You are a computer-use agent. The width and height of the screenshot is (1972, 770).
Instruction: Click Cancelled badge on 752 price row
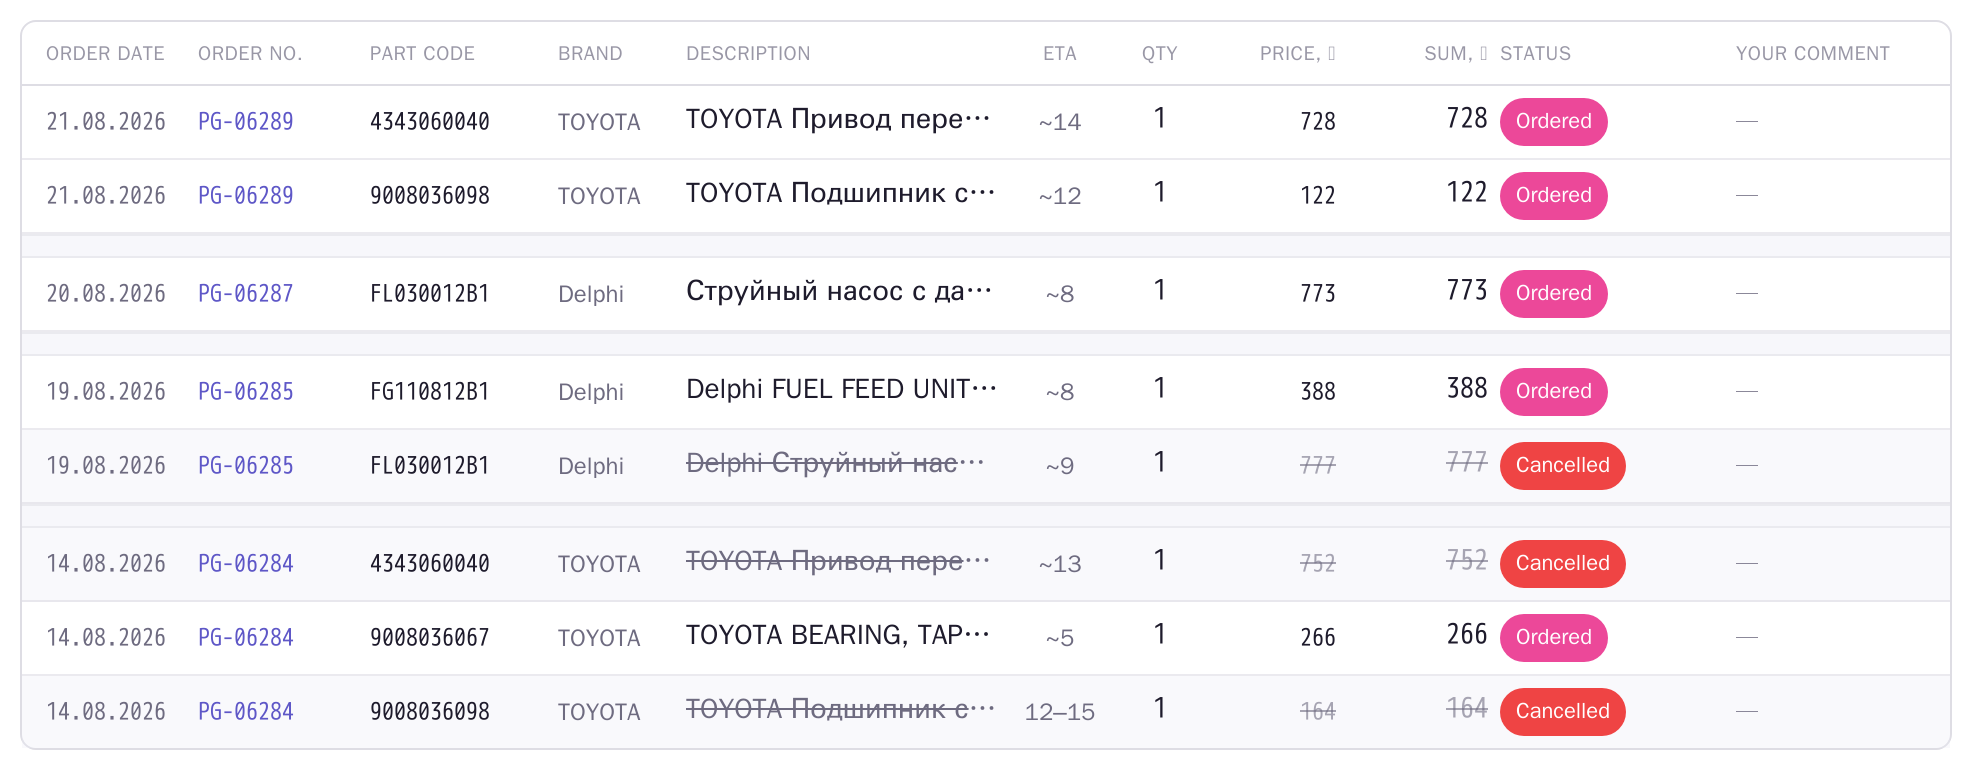click(1562, 564)
